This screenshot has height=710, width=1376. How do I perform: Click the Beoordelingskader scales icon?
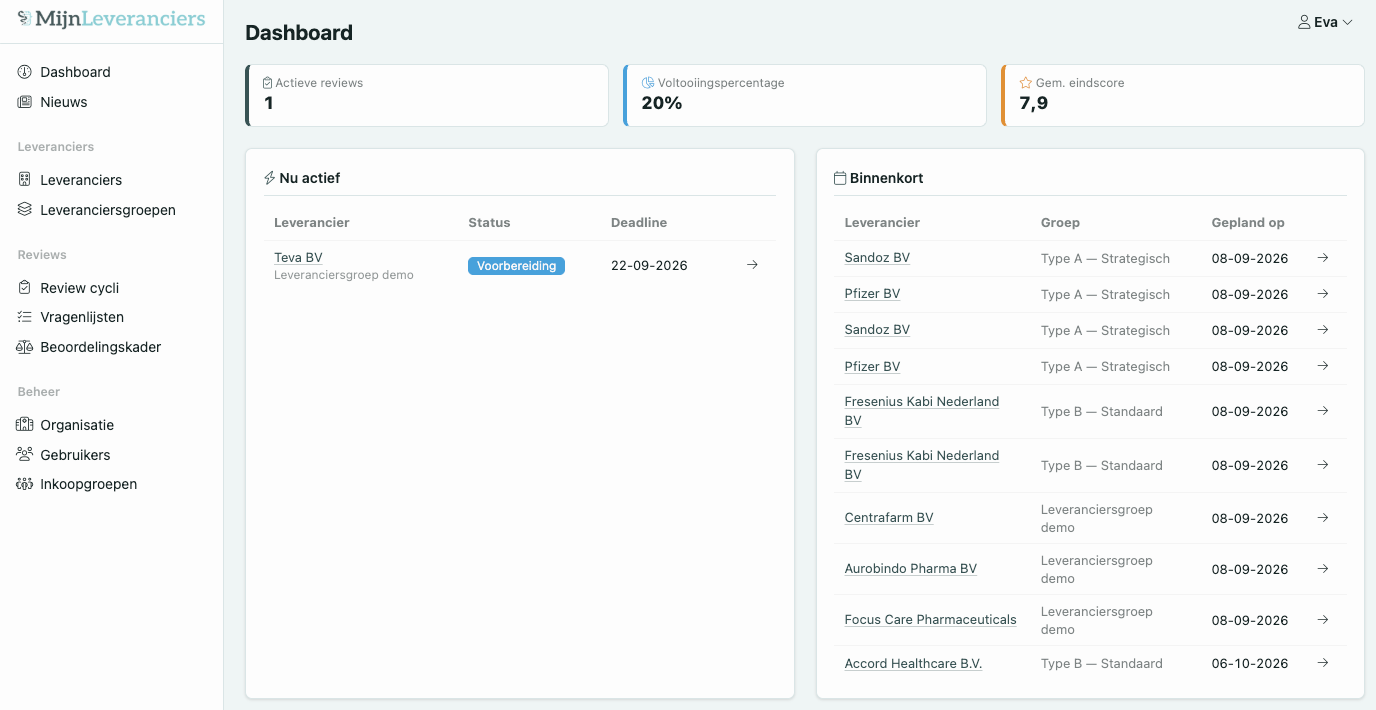[x=25, y=347]
